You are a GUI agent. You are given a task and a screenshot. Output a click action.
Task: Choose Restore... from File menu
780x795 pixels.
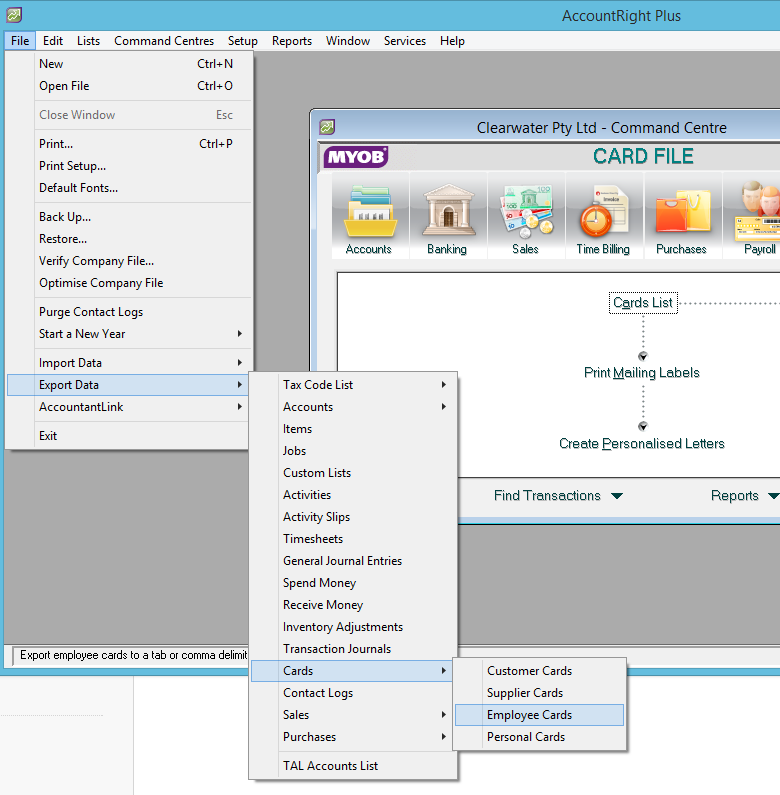(x=129, y=239)
